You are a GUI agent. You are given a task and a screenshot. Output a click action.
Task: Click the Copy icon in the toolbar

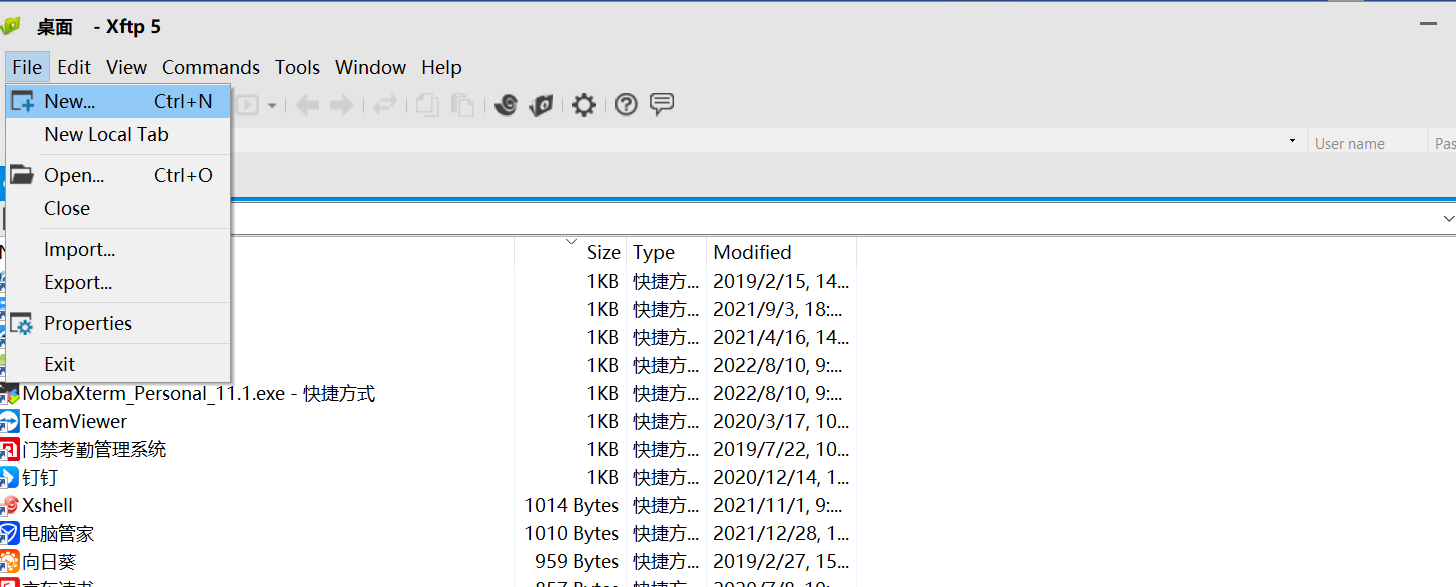[x=427, y=105]
